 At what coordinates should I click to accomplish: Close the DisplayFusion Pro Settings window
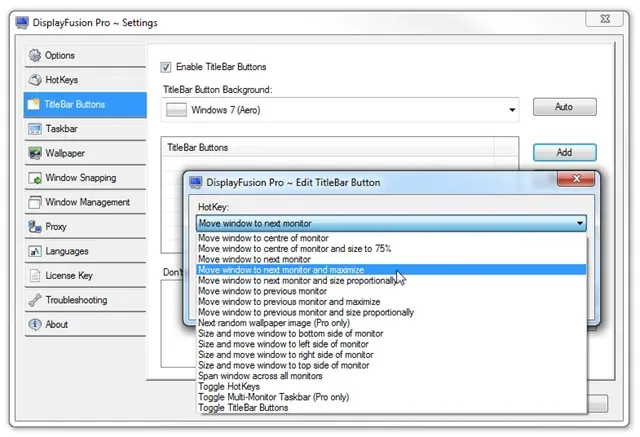604,19
